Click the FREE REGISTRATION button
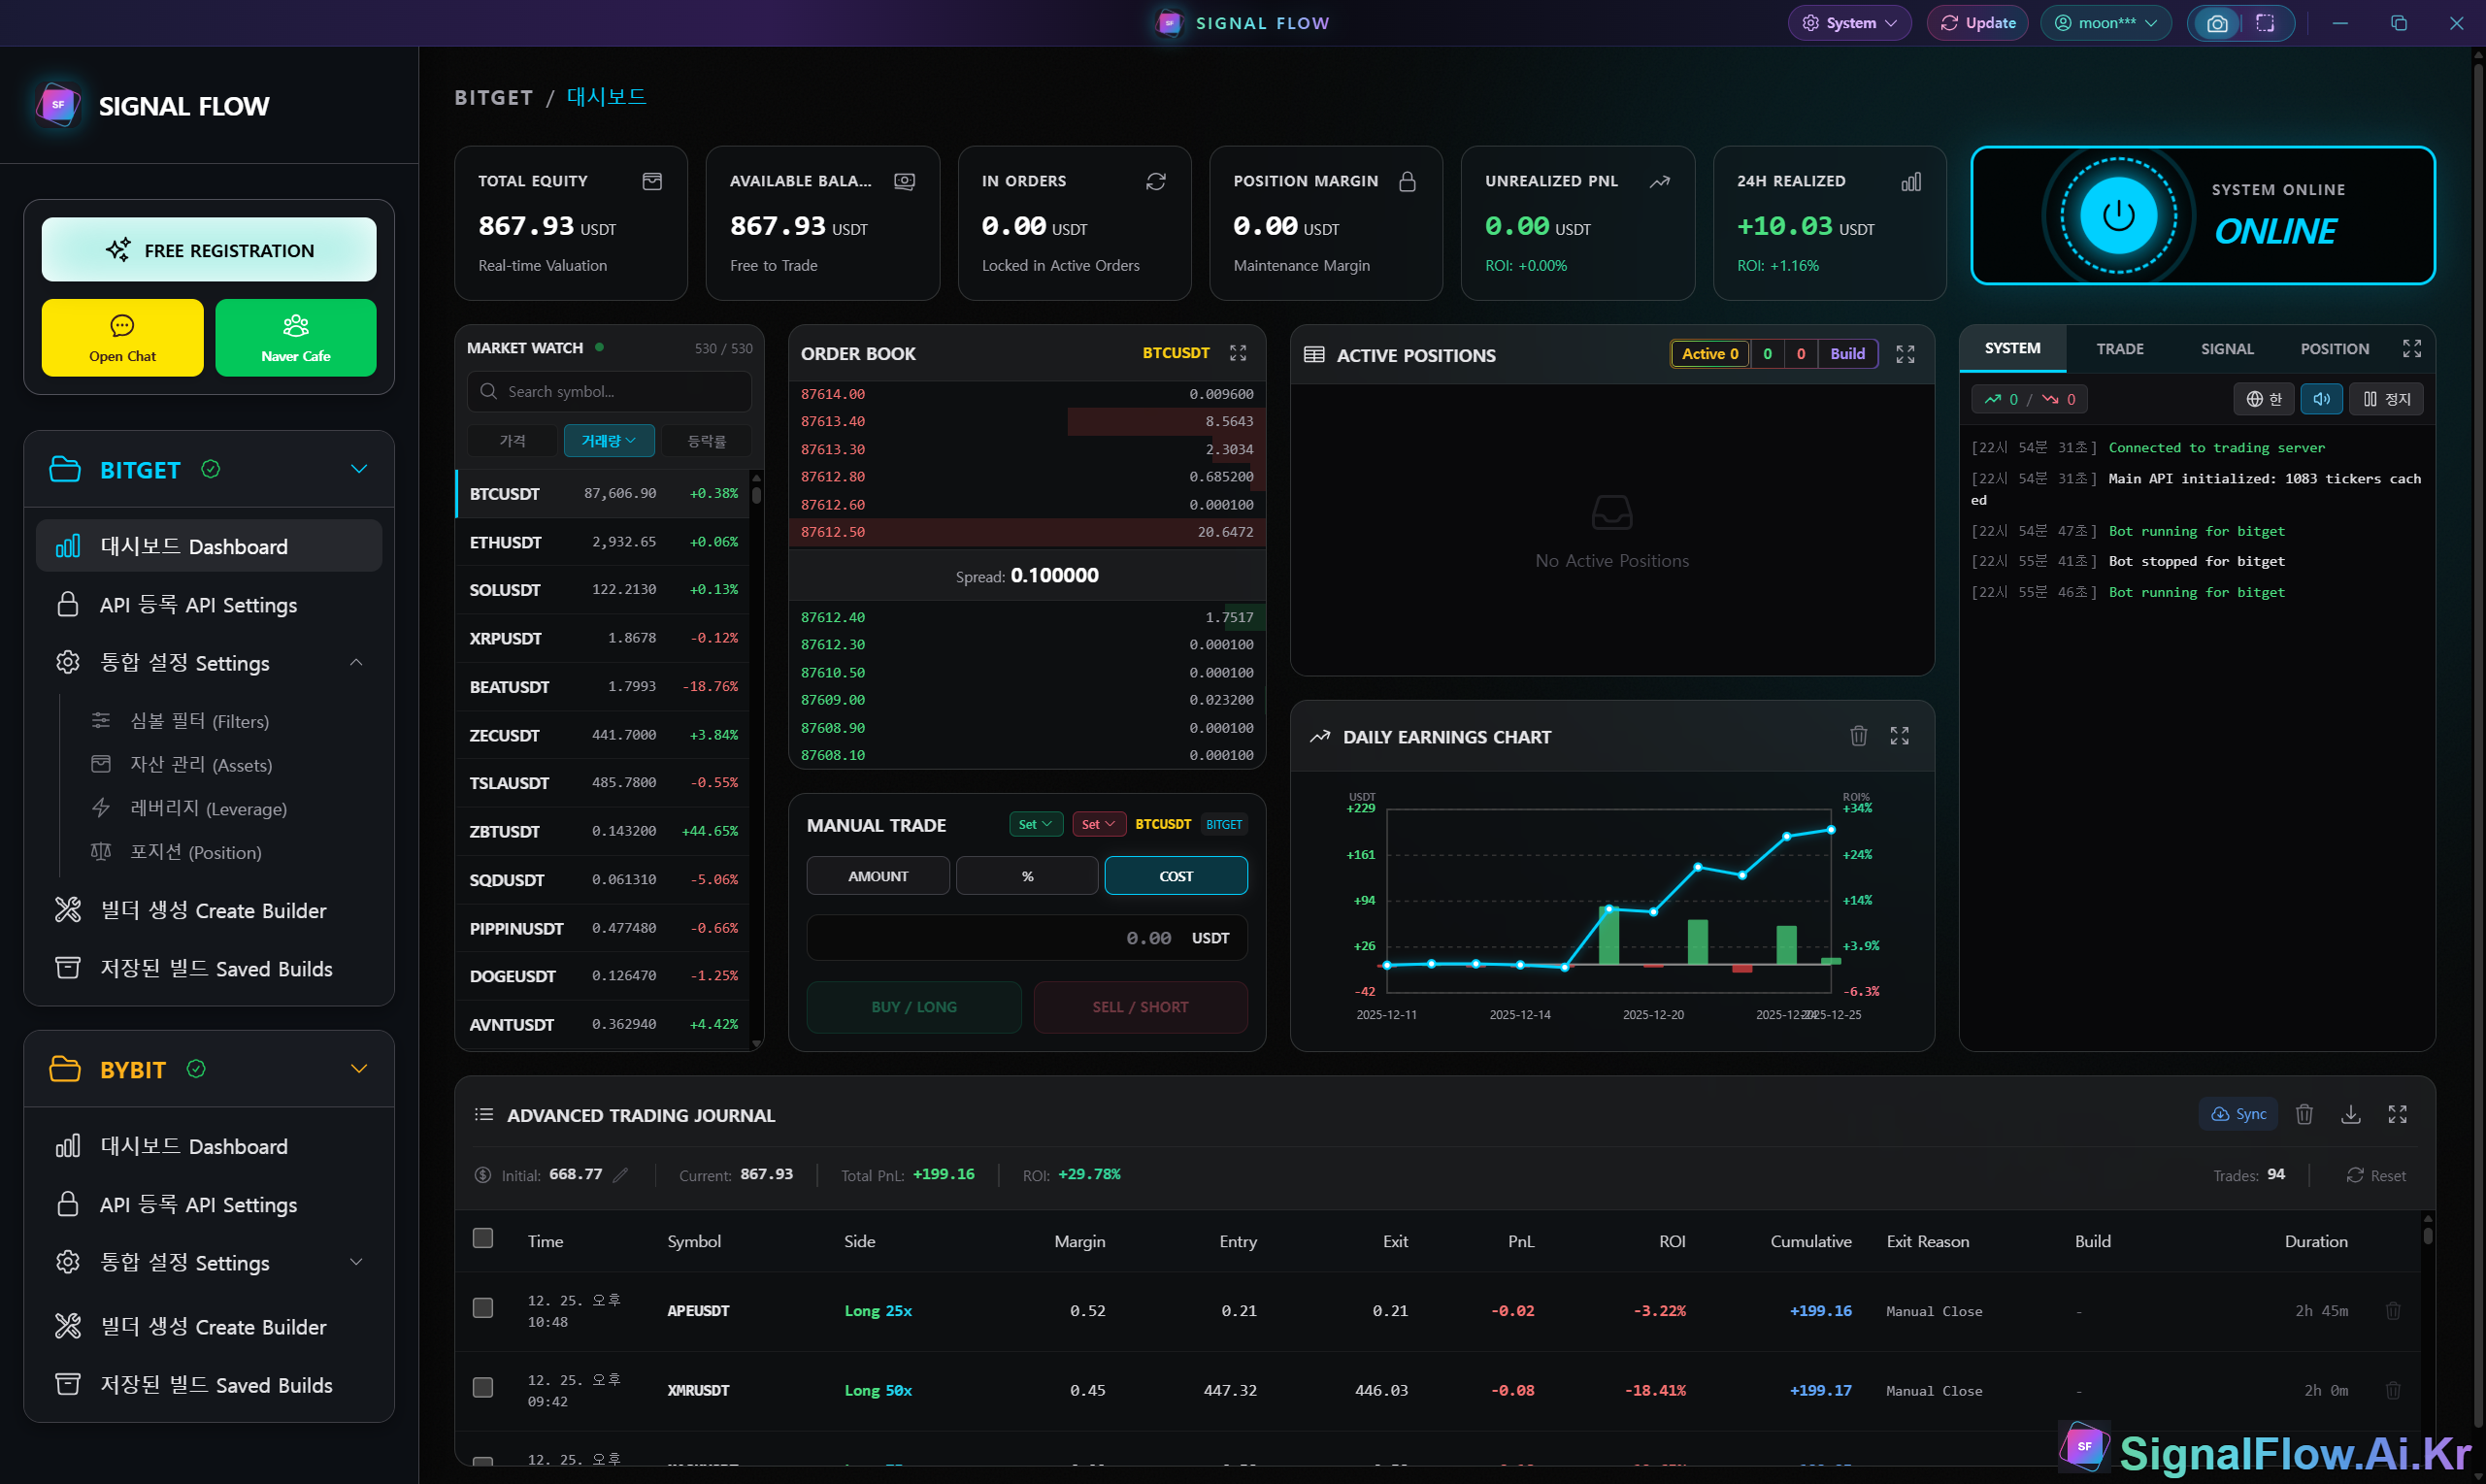Viewport: 2486px width, 1484px height. 209,250
